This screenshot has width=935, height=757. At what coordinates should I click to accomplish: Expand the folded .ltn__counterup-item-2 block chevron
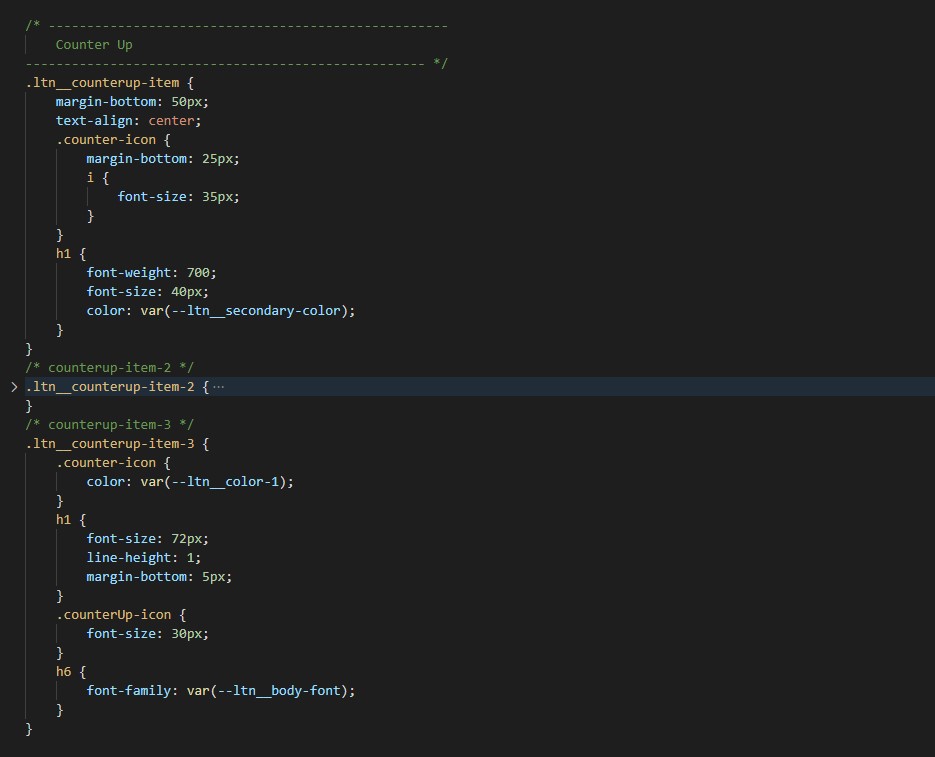[14, 387]
